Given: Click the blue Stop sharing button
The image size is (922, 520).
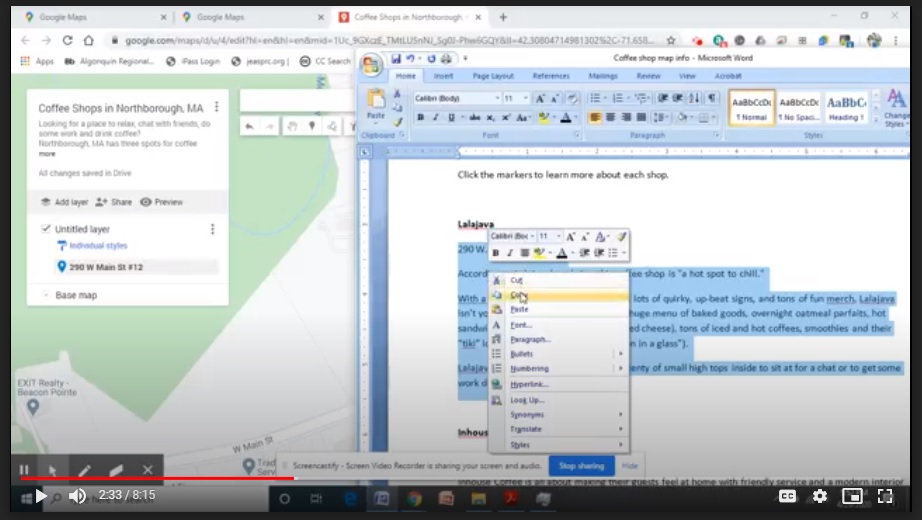Looking at the screenshot, I should [x=581, y=466].
